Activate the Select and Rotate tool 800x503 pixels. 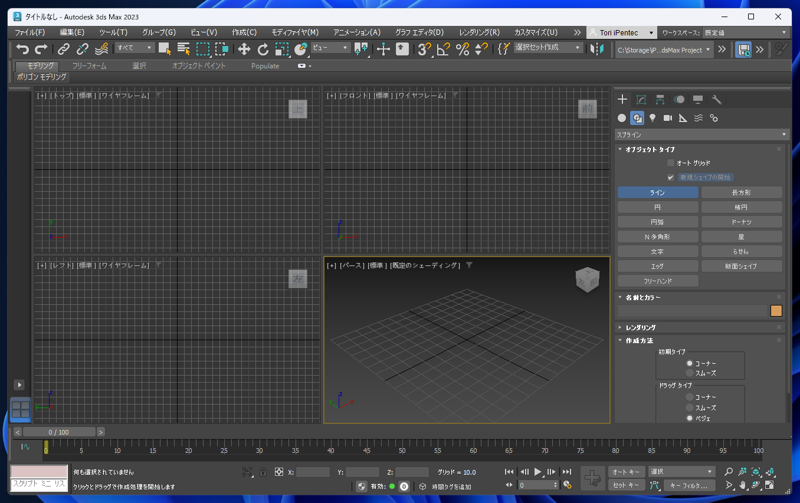263,49
